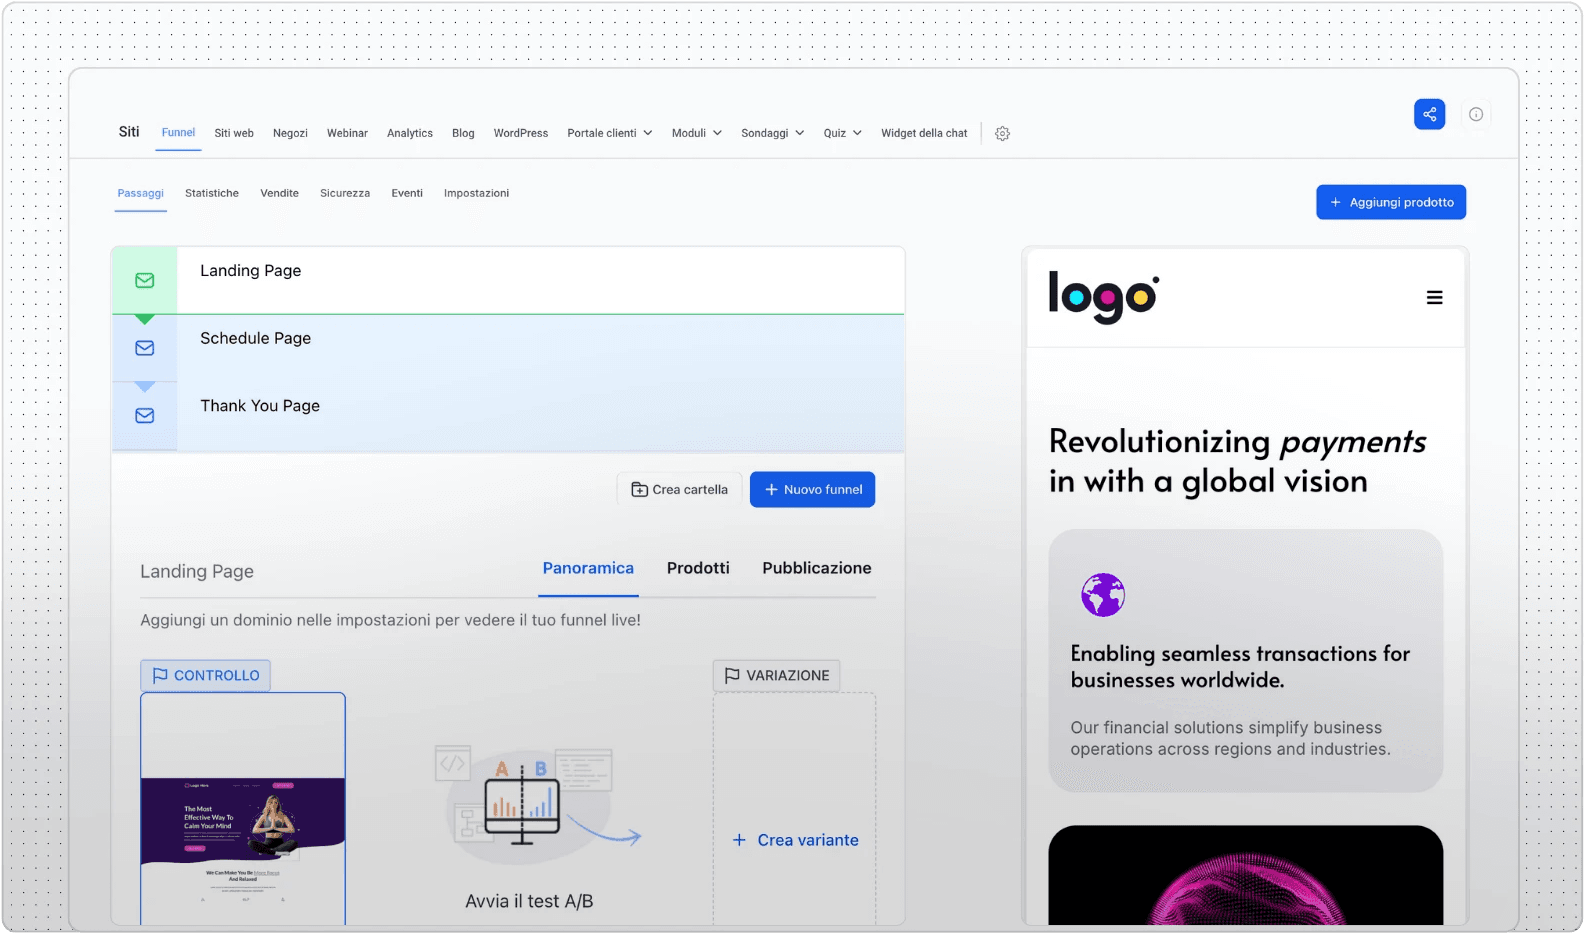
Task: Click the Aggiungi prodotto button
Action: (1391, 202)
